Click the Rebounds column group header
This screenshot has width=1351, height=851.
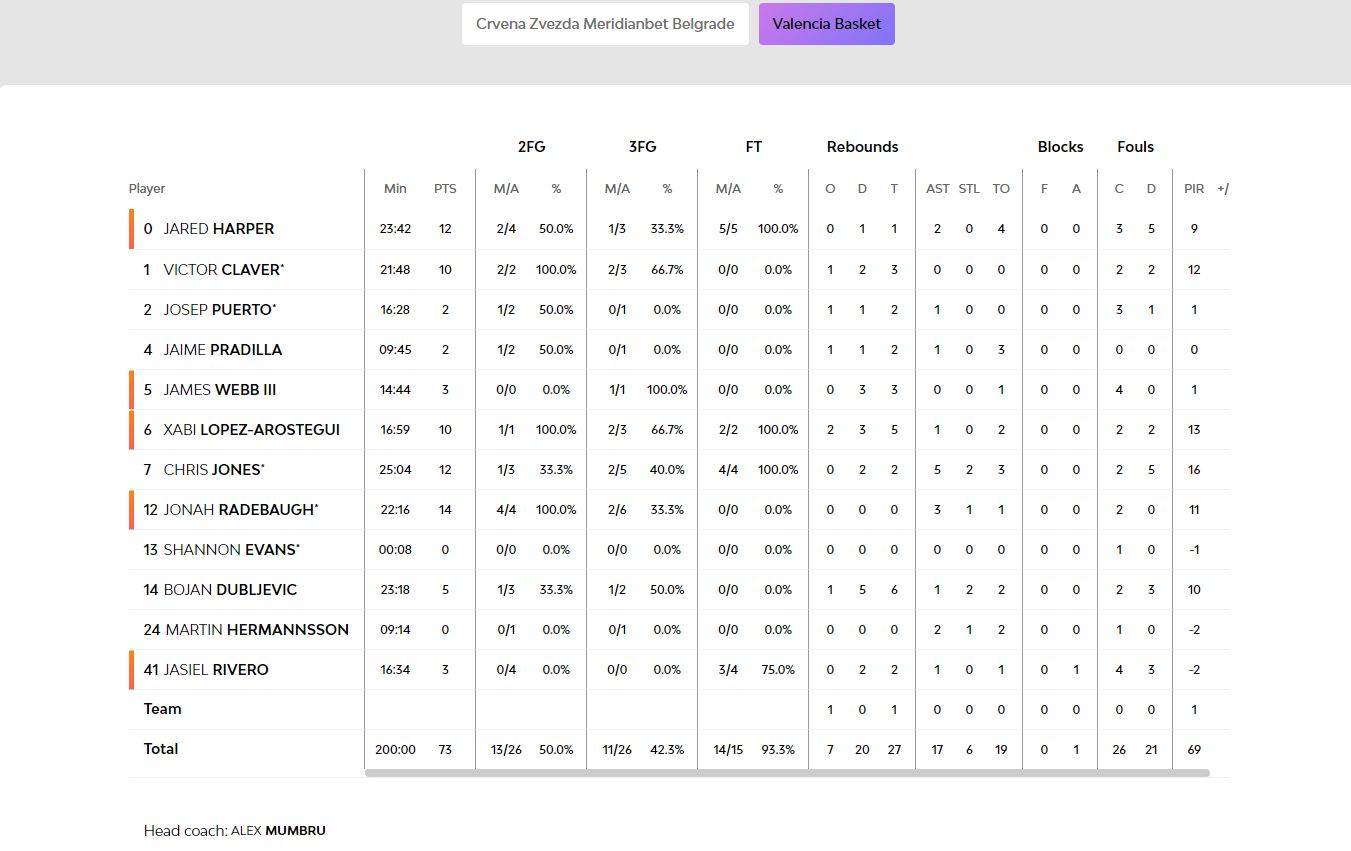coord(862,146)
